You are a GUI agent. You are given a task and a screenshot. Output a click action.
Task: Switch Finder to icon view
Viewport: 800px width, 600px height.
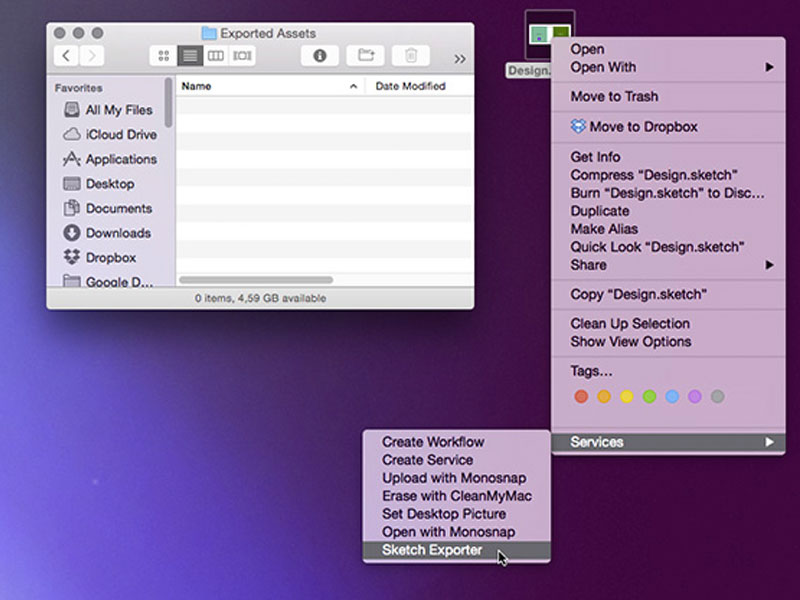[x=163, y=56]
